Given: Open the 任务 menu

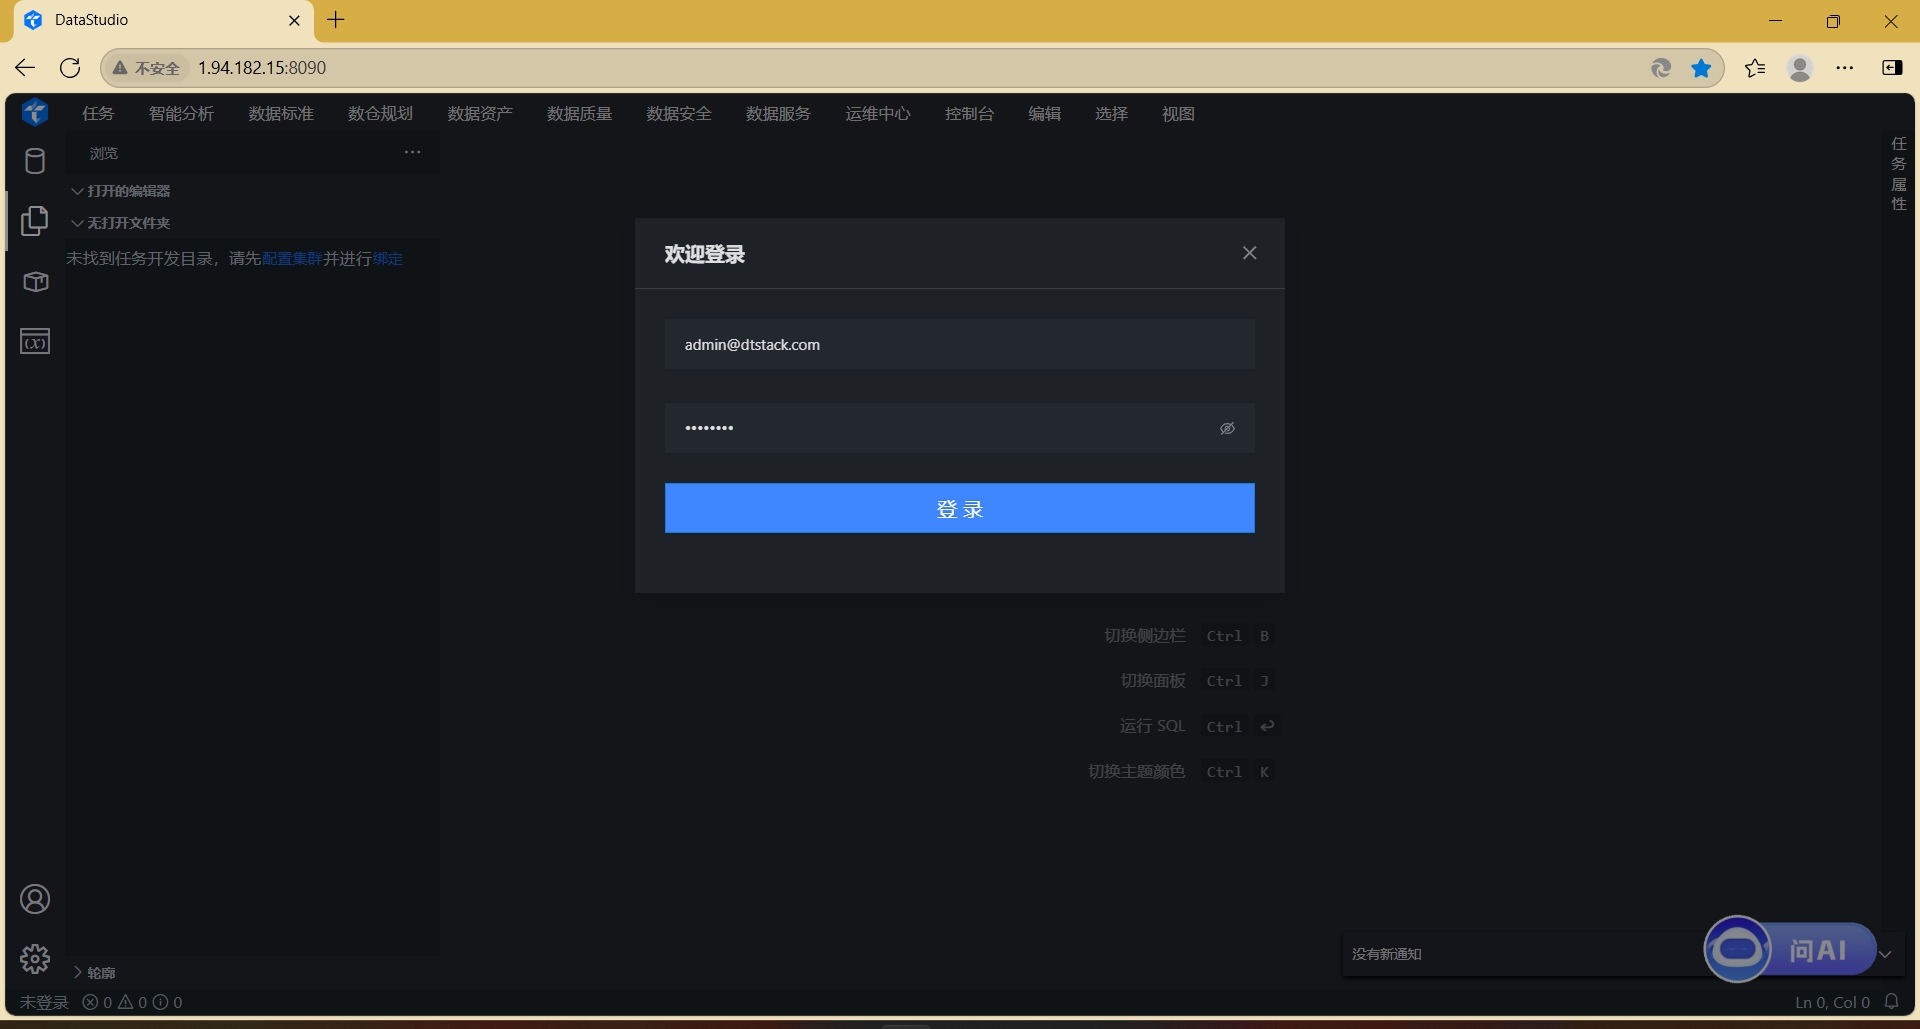Looking at the screenshot, I should point(98,114).
